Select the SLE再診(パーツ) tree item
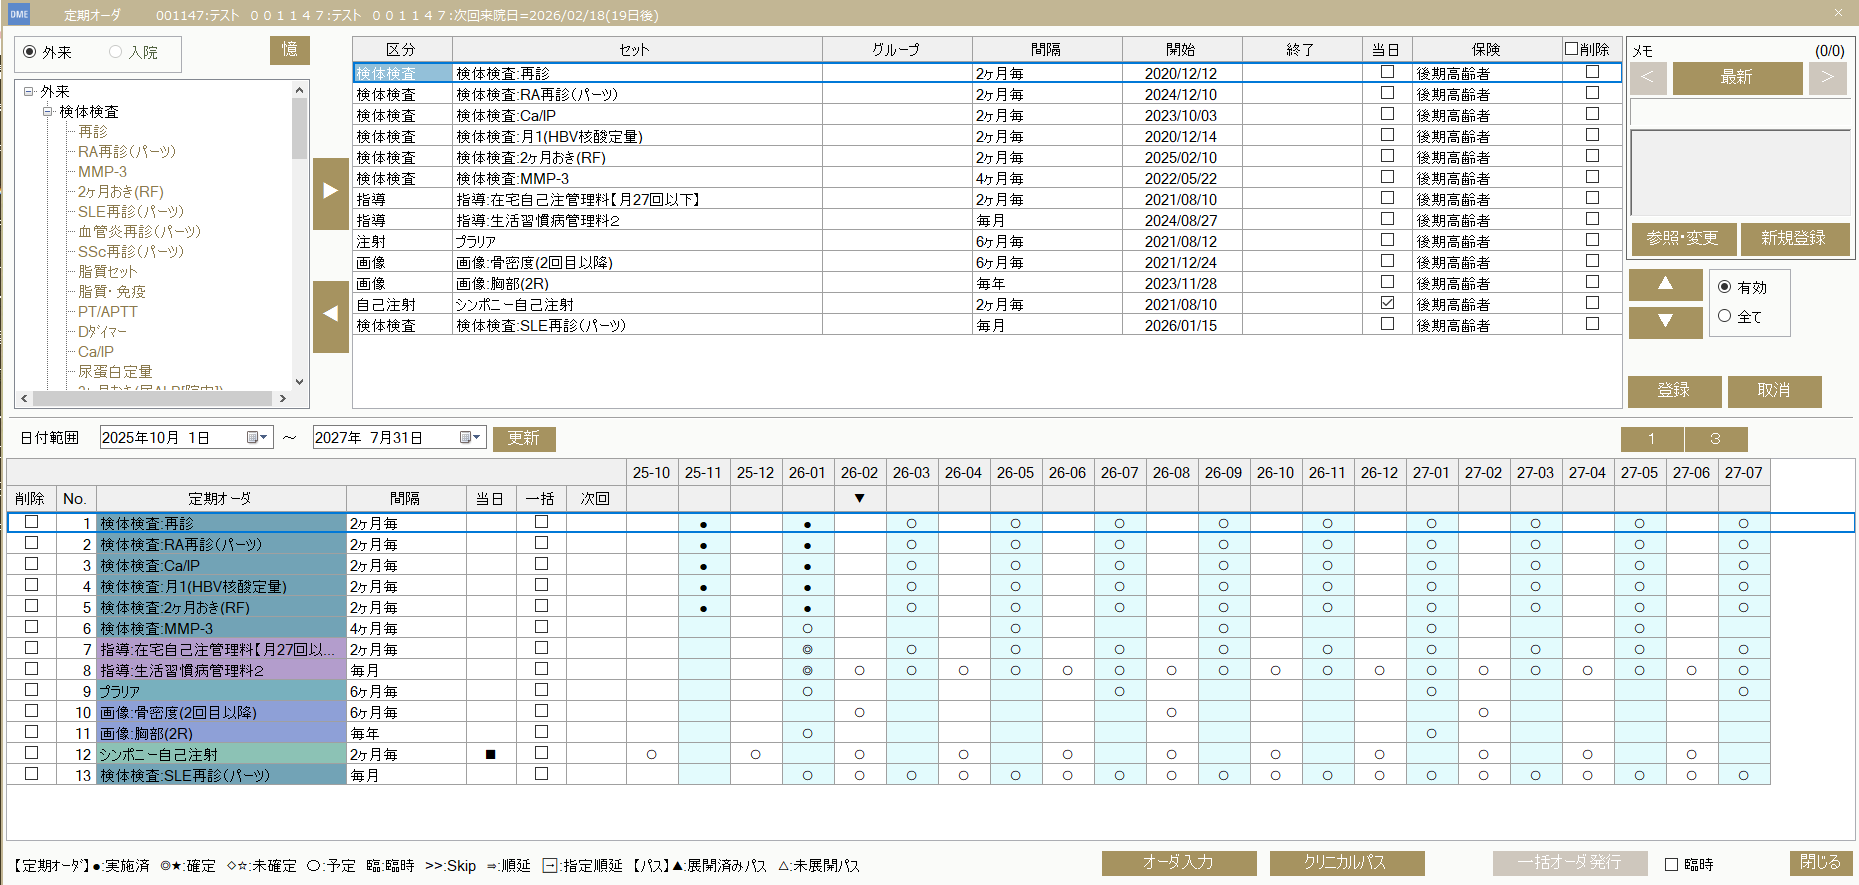The height and width of the screenshot is (885, 1859). tap(131, 212)
